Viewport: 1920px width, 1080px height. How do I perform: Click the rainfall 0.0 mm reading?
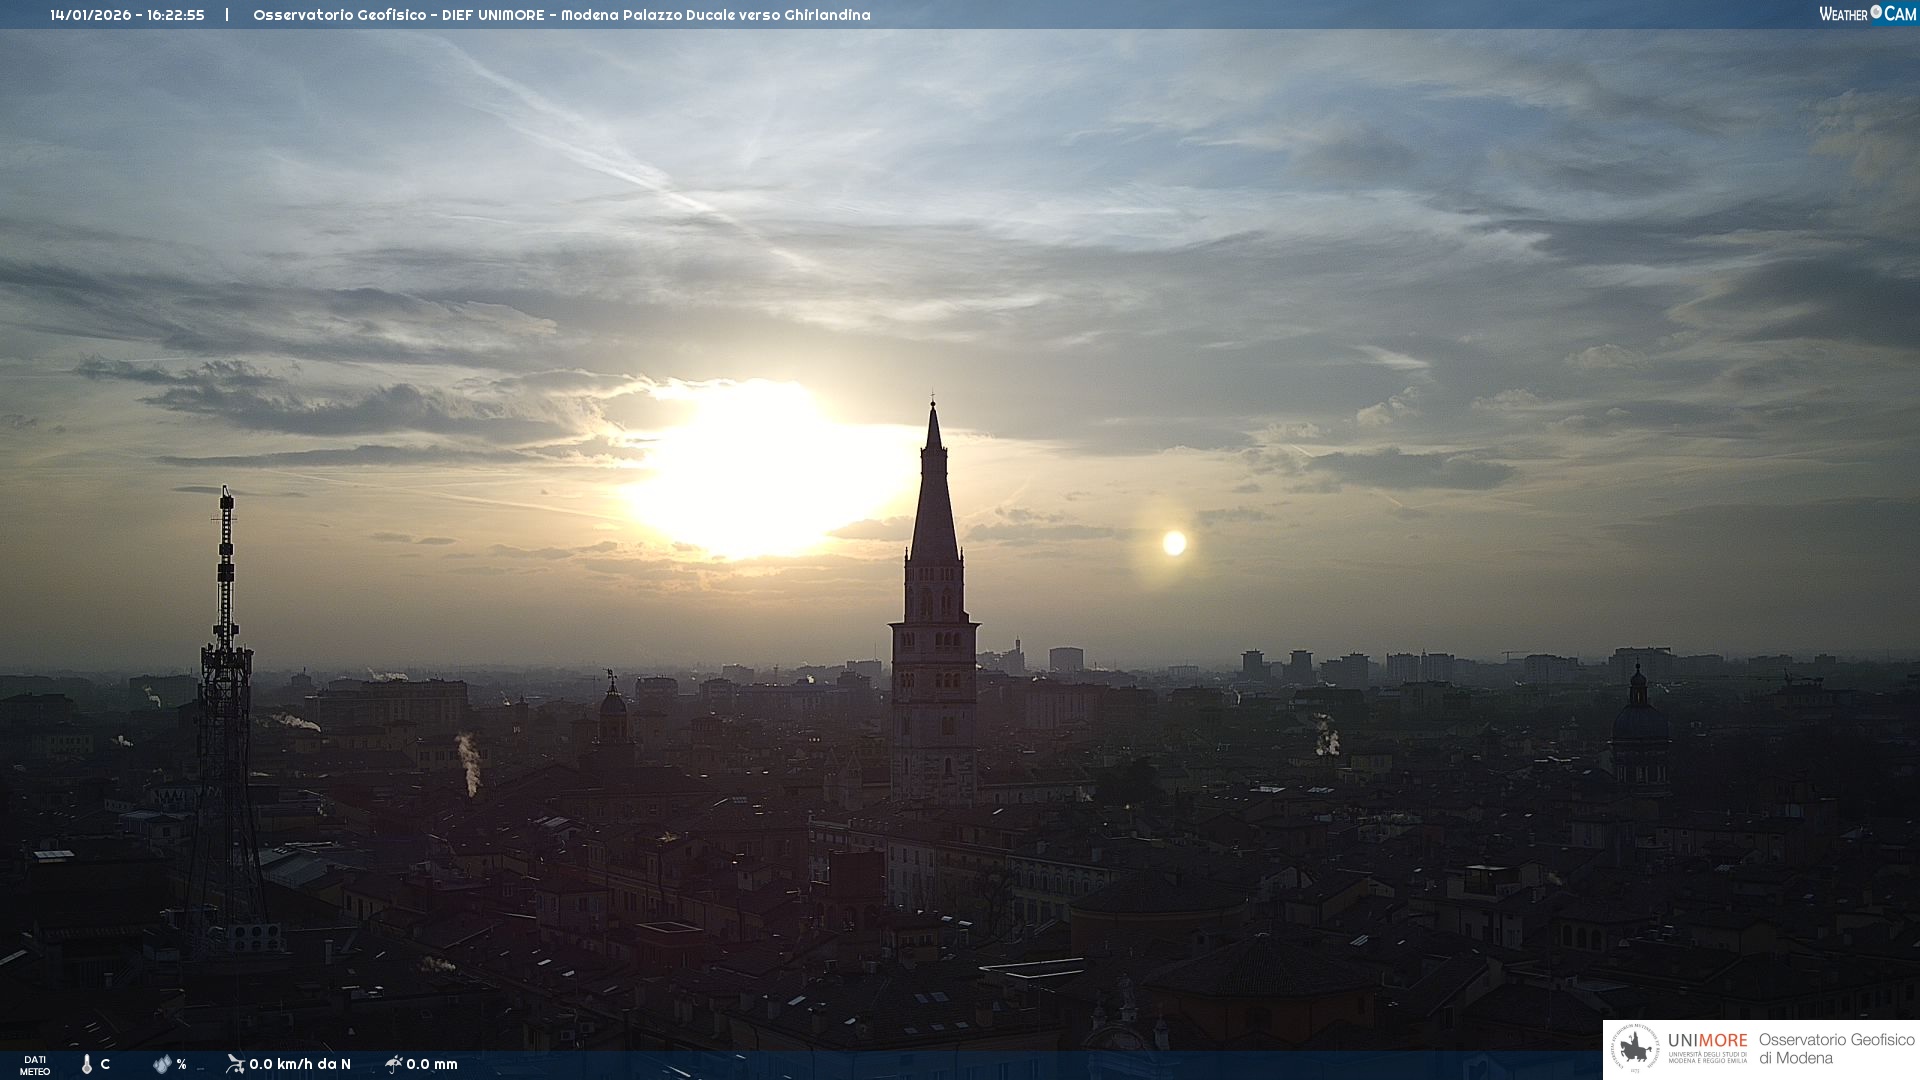pyautogui.click(x=432, y=1064)
